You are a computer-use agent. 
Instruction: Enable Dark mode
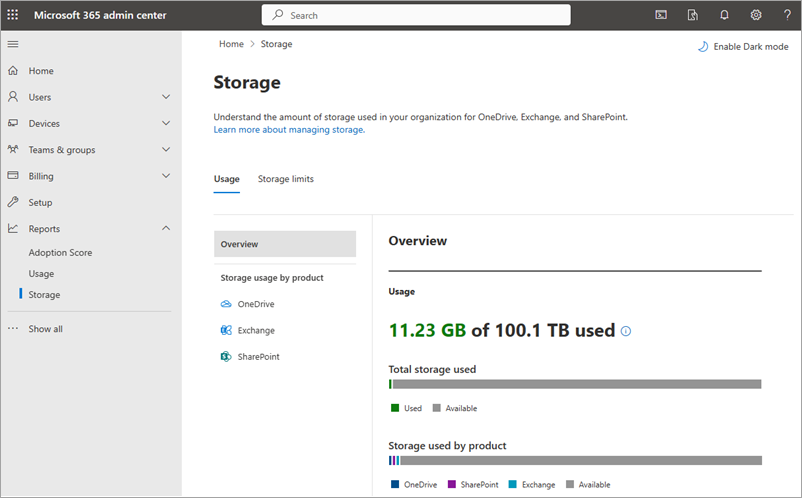tap(742, 47)
